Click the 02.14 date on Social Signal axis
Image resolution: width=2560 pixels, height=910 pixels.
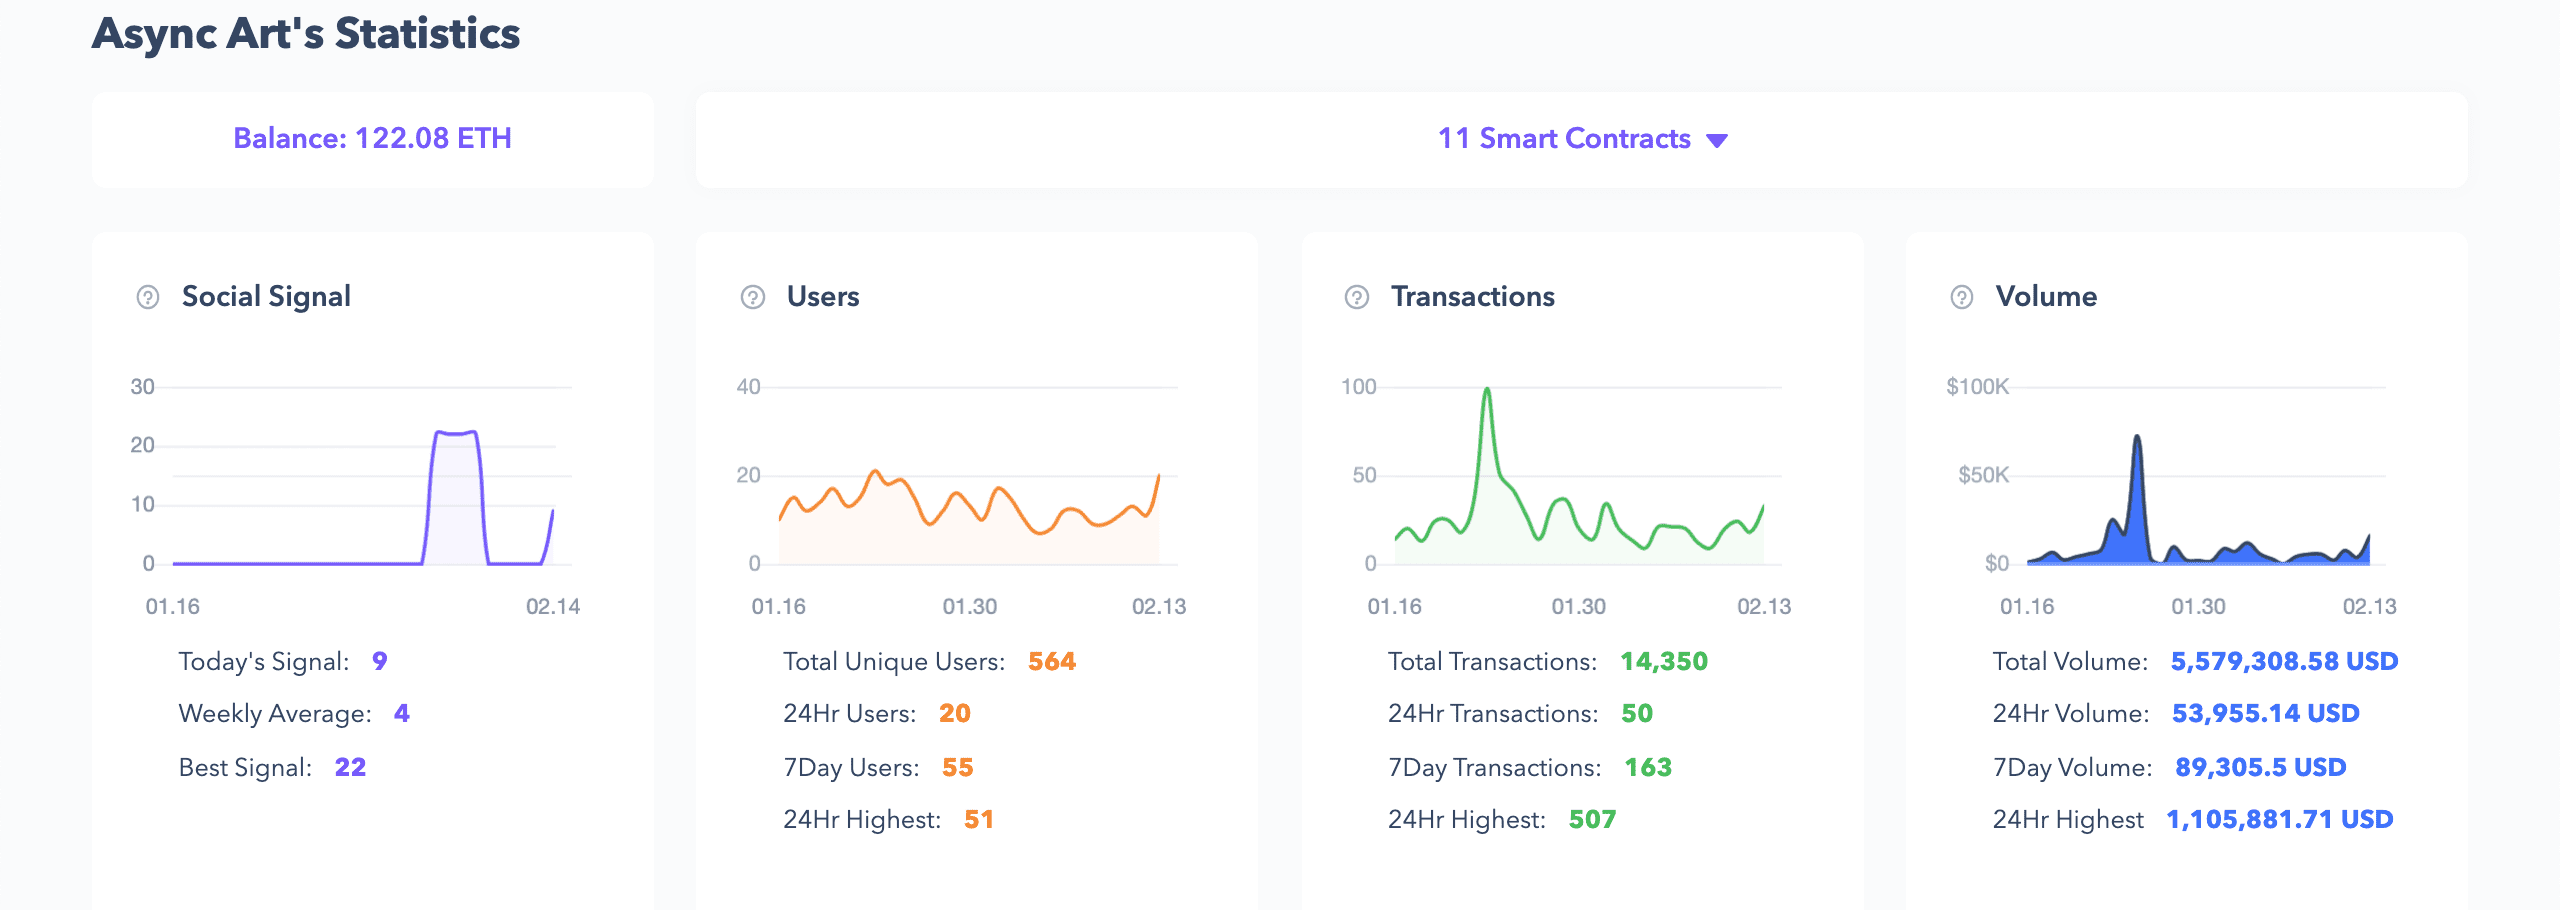pos(553,606)
